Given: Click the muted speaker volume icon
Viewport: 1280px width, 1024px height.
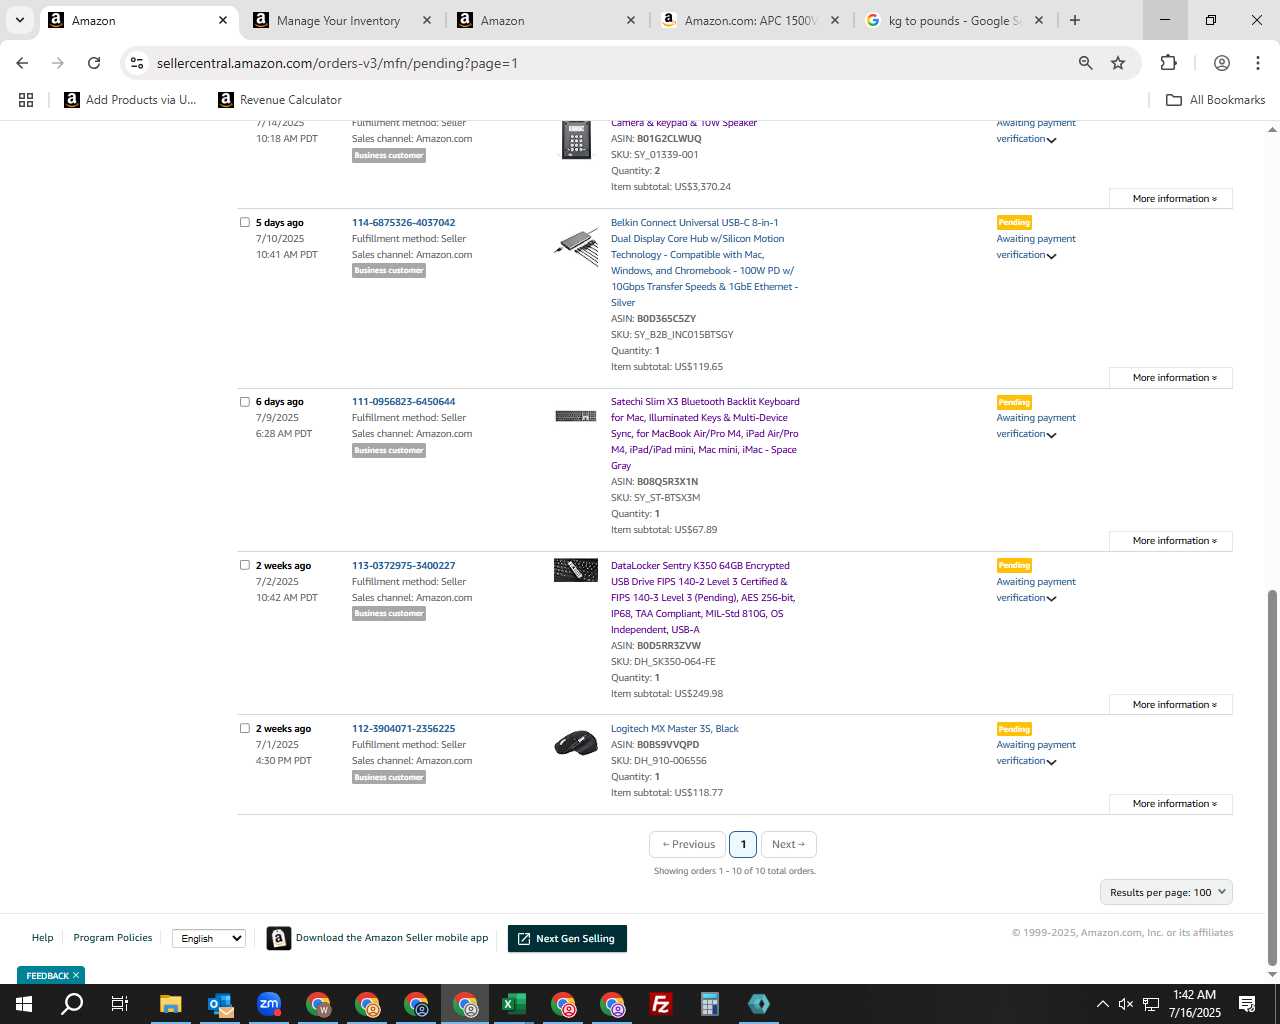Looking at the screenshot, I should pyautogui.click(x=1126, y=1004).
